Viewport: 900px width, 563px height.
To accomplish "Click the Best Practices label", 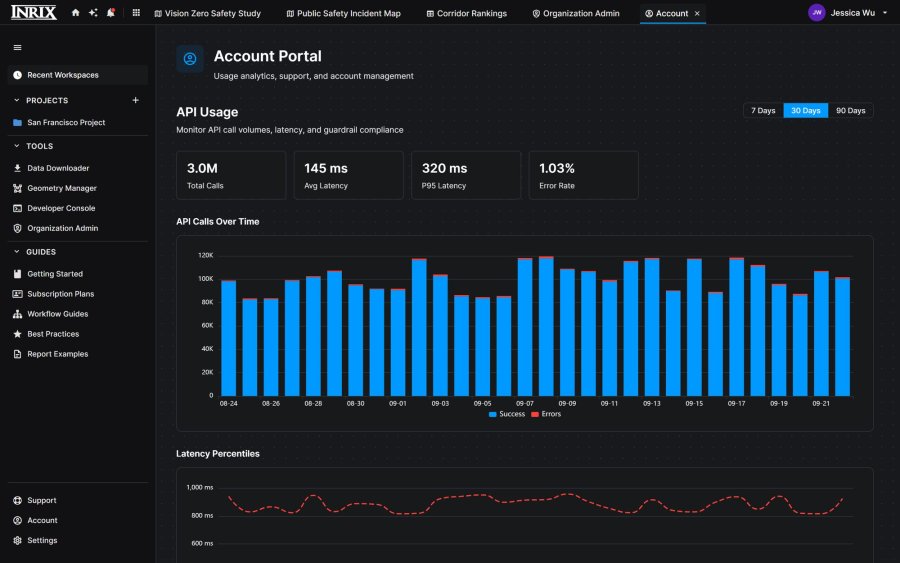I will [53, 334].
